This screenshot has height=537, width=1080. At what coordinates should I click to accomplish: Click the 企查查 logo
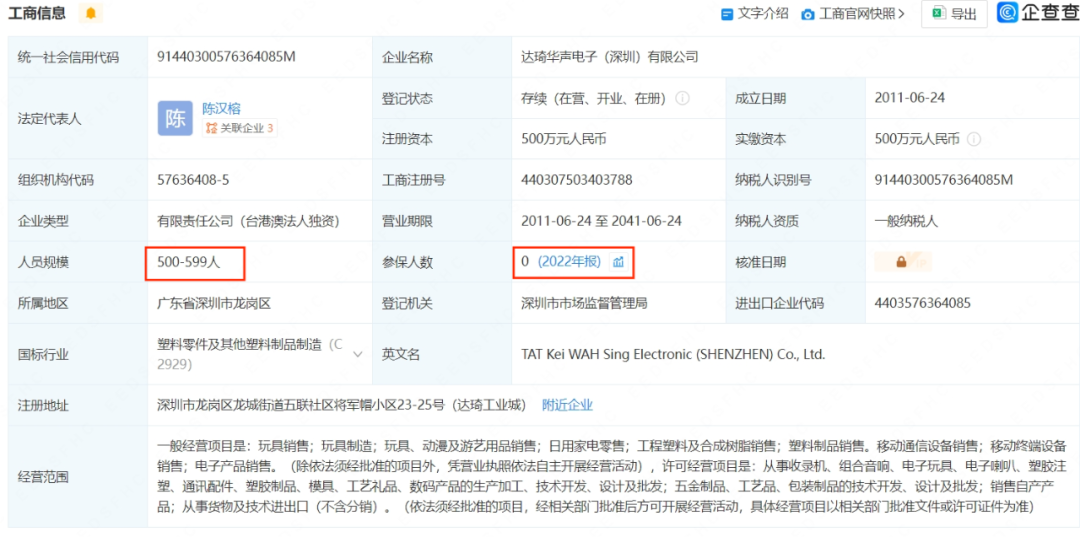click(x=1037, y=13)
